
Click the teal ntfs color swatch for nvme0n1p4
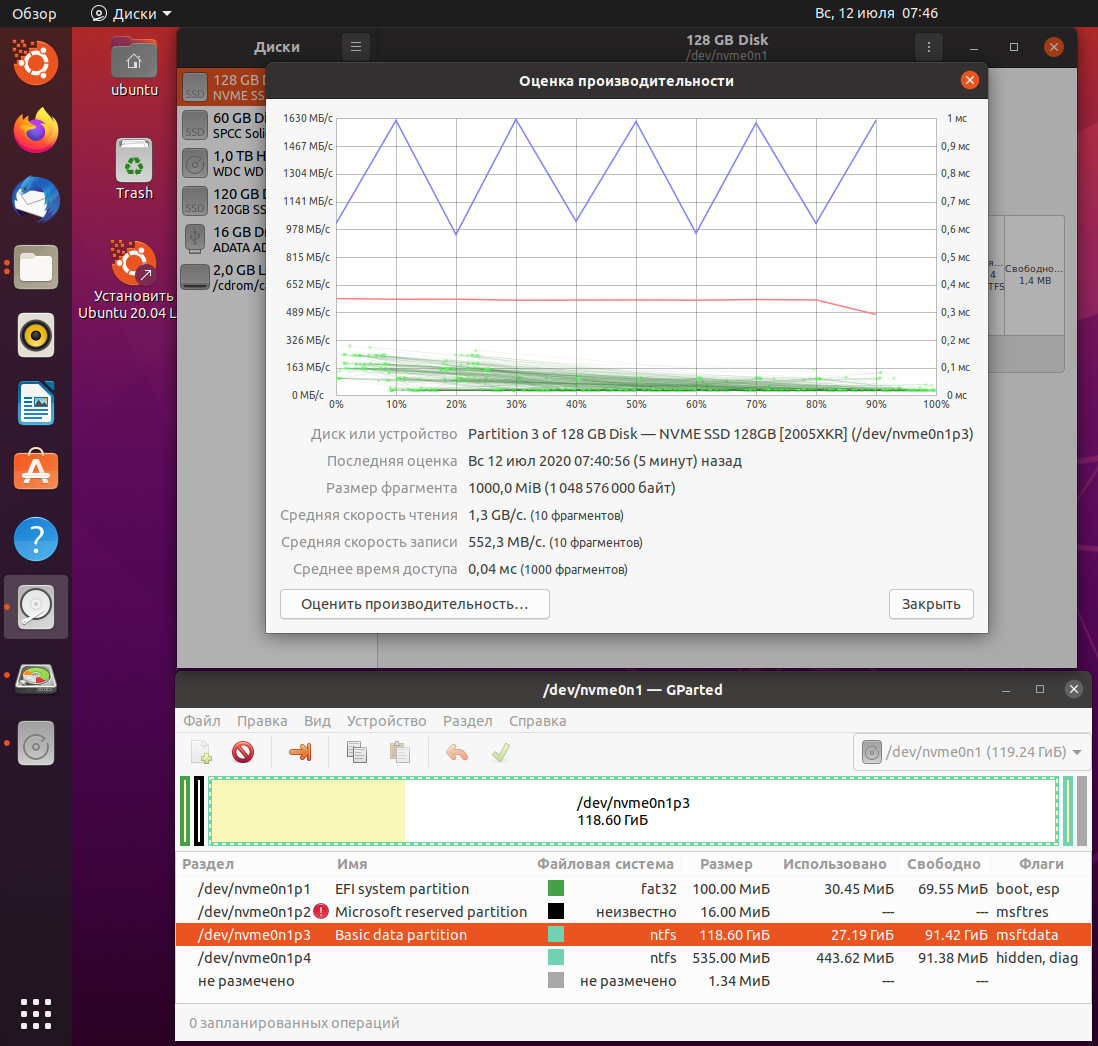tap(556, 958)
